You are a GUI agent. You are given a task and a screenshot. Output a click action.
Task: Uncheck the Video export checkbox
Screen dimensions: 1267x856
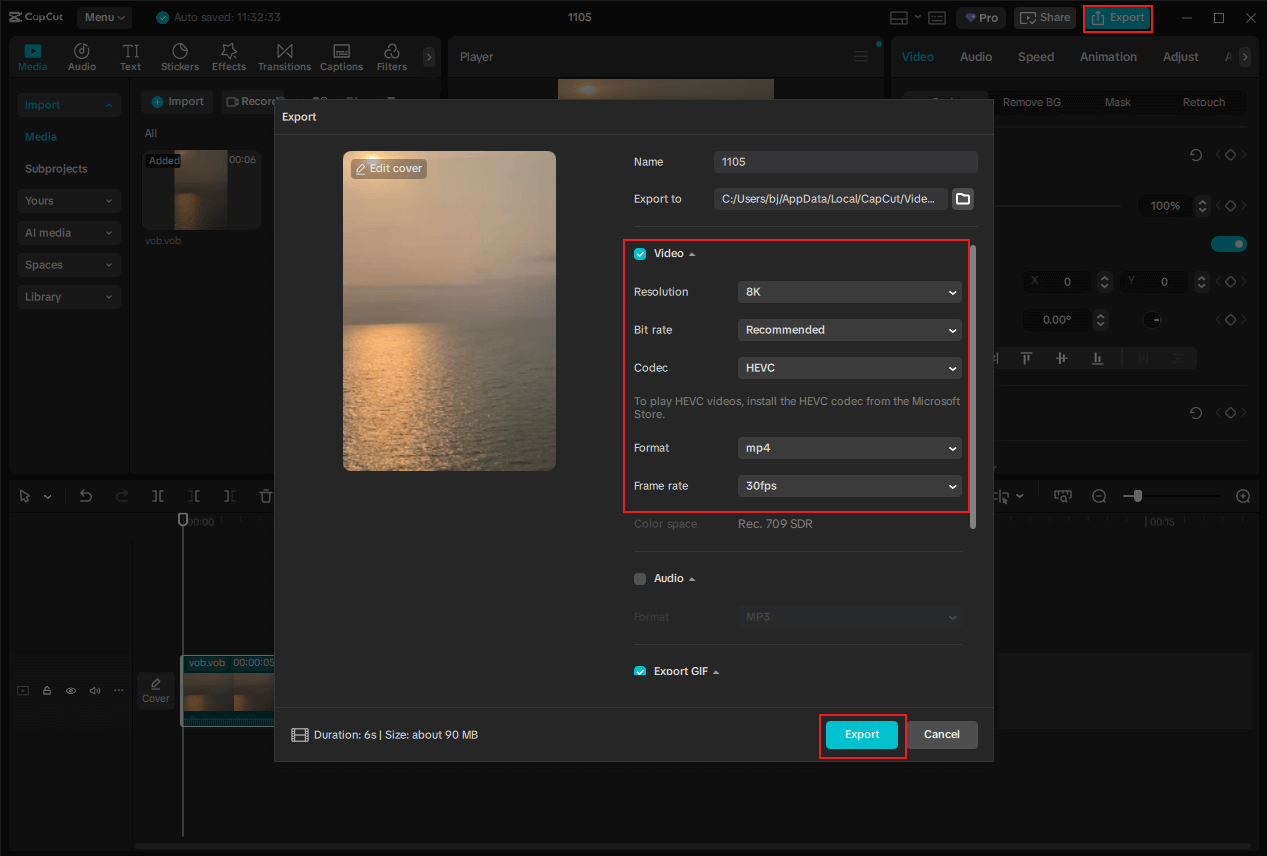click(x=640, y=253)
